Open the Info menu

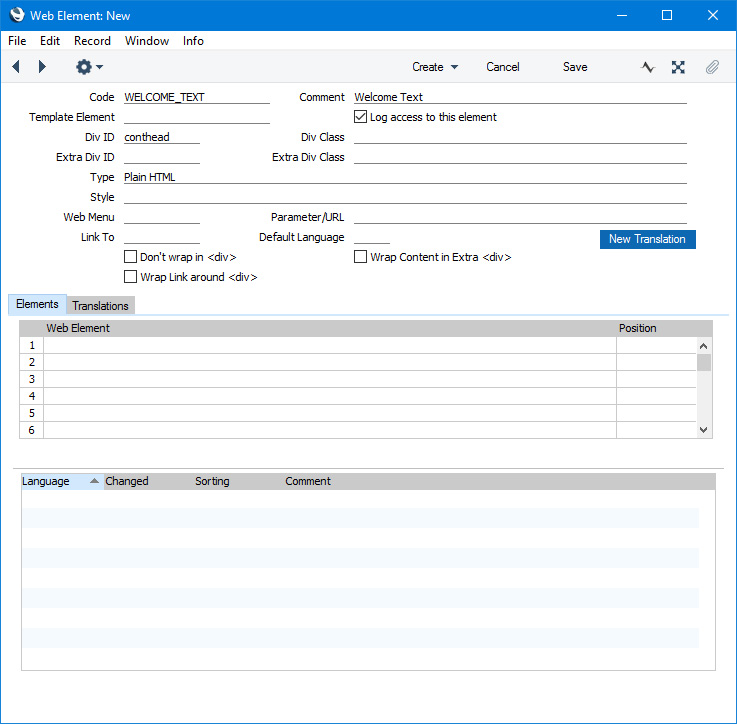(193, 41)
